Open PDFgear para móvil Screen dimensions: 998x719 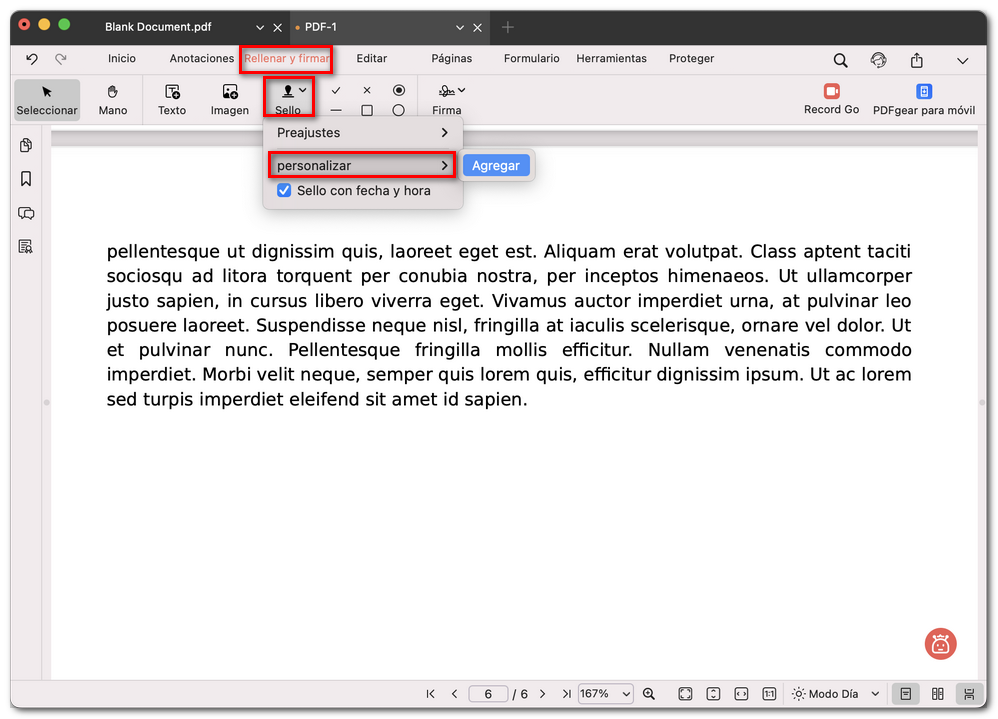(x=923, y=99)
